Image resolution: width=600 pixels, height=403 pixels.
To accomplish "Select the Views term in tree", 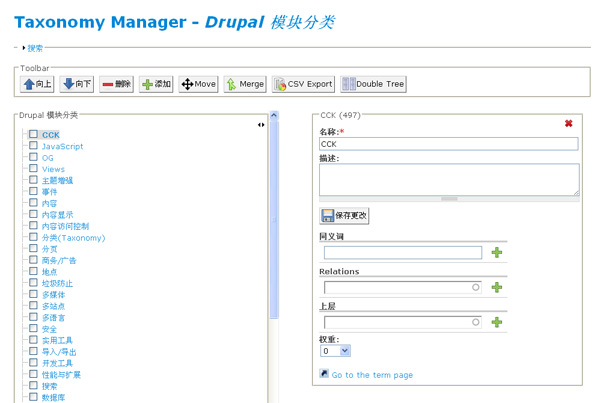I will coord(53,169).
